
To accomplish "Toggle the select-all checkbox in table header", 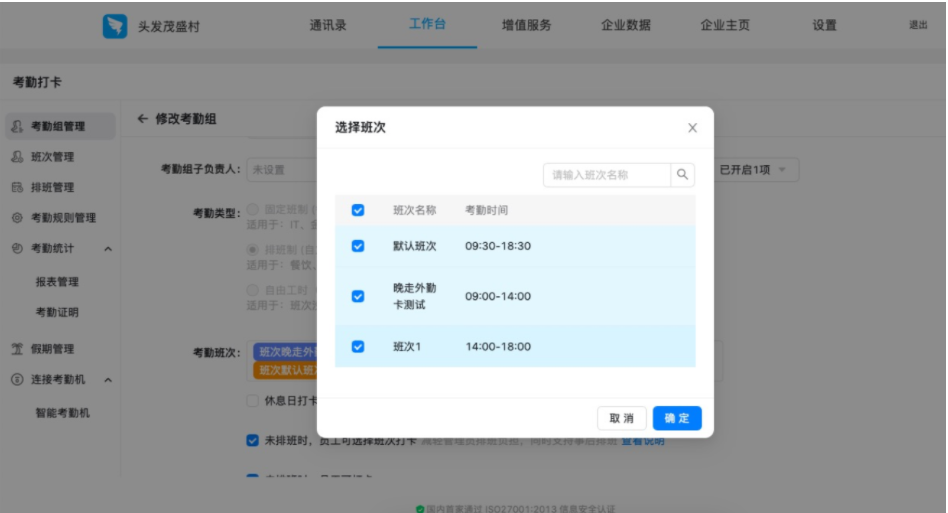I will 358,210.
